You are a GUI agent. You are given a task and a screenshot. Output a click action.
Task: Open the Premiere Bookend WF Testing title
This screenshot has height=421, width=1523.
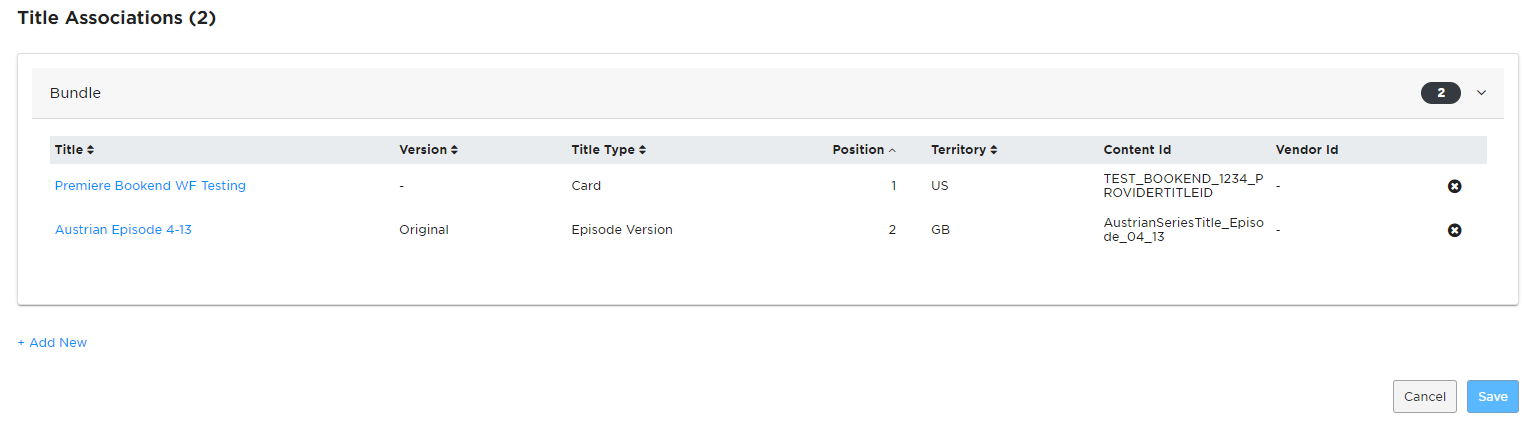pos(150,186)
